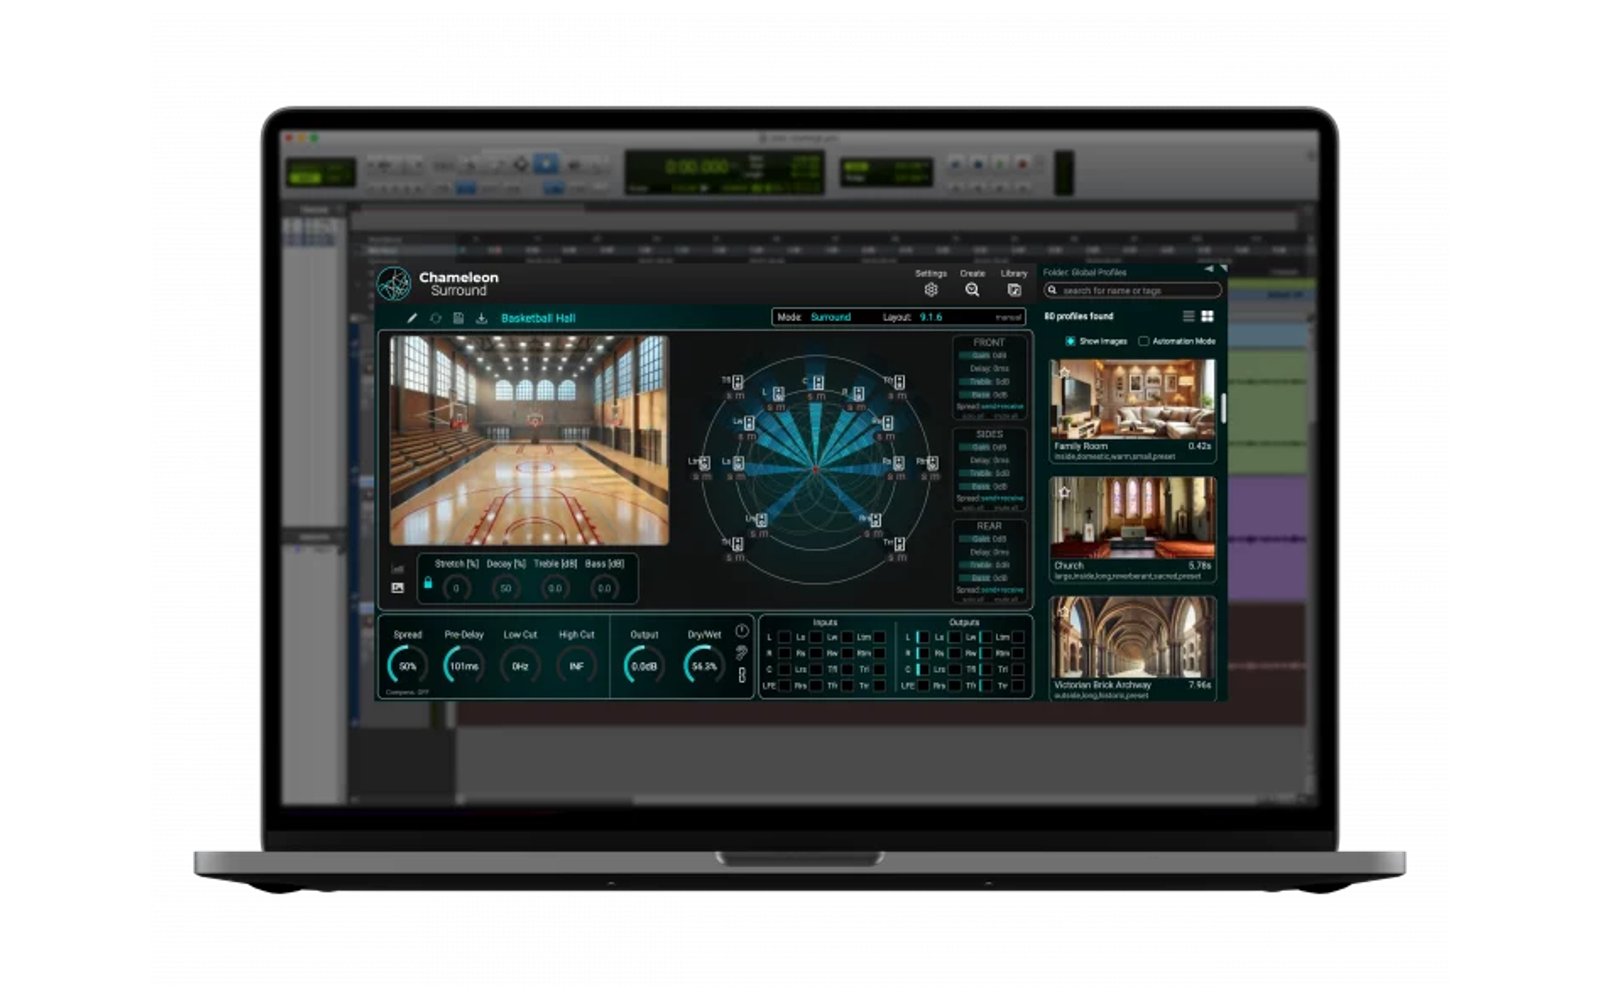Screen dimensions: 1600x1000
Task: Click the Create label
Action: pos(972,273)
